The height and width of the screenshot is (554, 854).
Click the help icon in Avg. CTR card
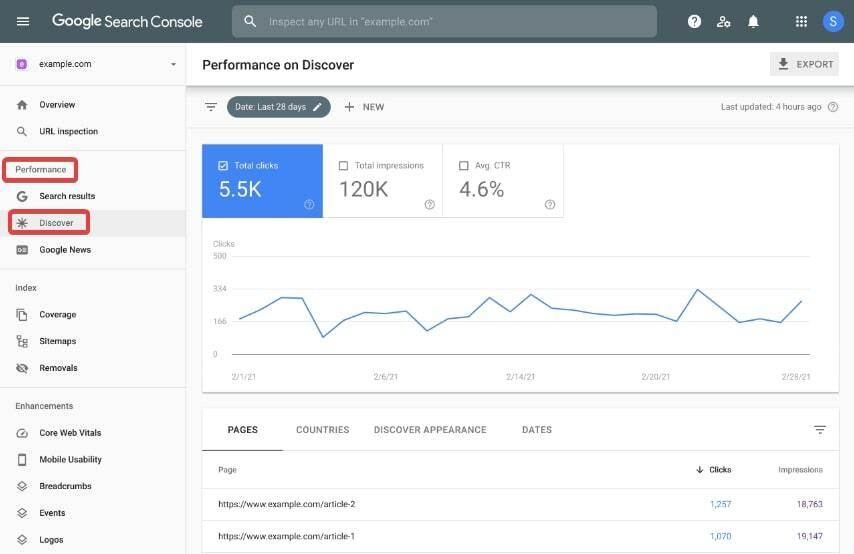550,204
